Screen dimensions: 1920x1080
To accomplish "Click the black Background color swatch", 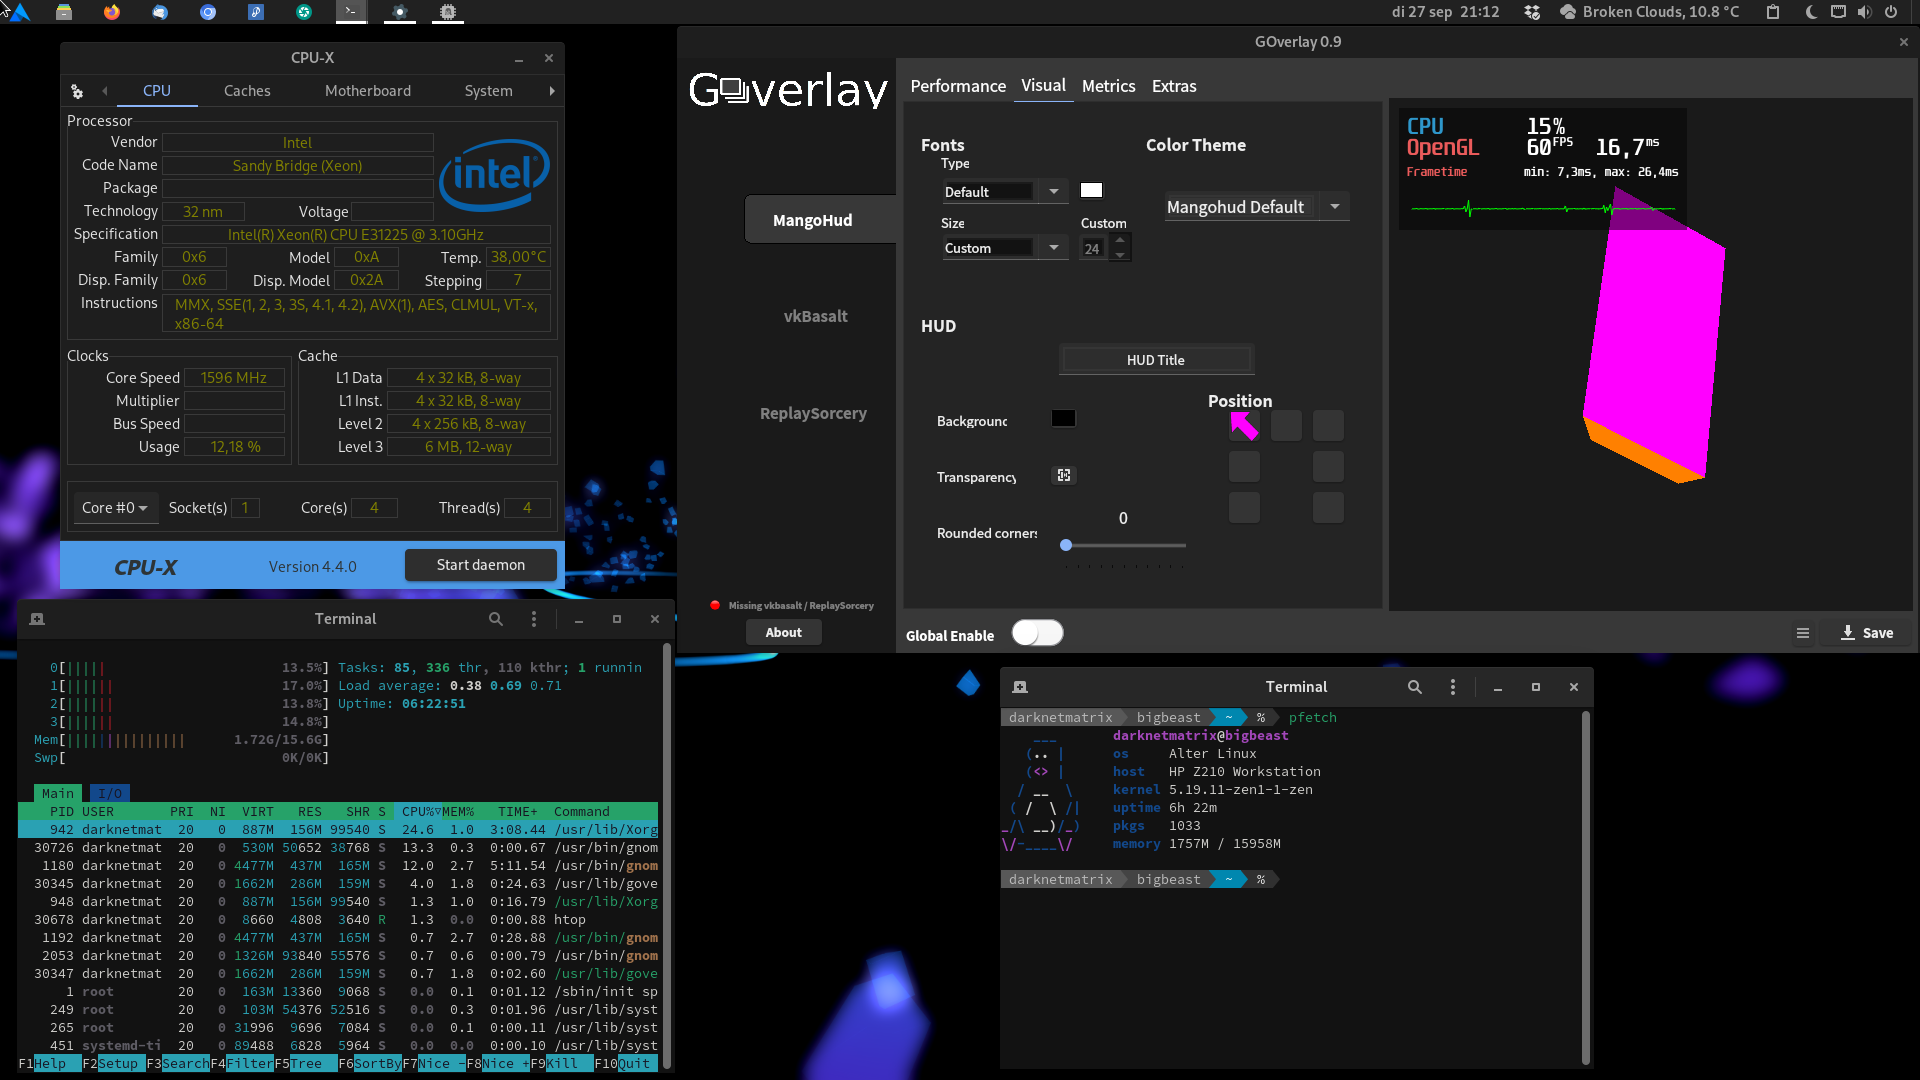I will [x=1063, y=418].
